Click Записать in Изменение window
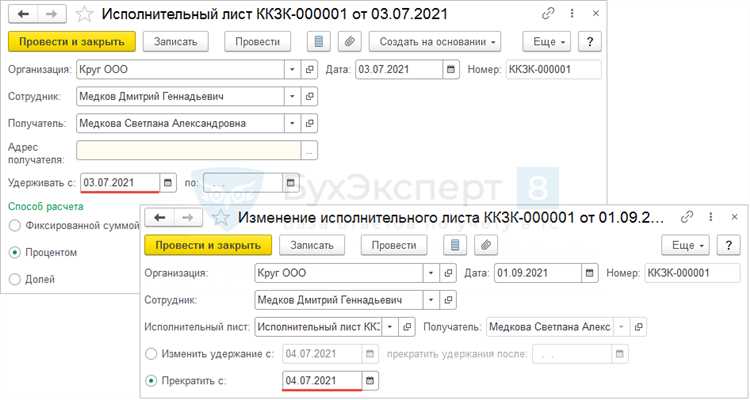Image resolution: width=750 pixels, height=400 pixels. coord(312,245)
